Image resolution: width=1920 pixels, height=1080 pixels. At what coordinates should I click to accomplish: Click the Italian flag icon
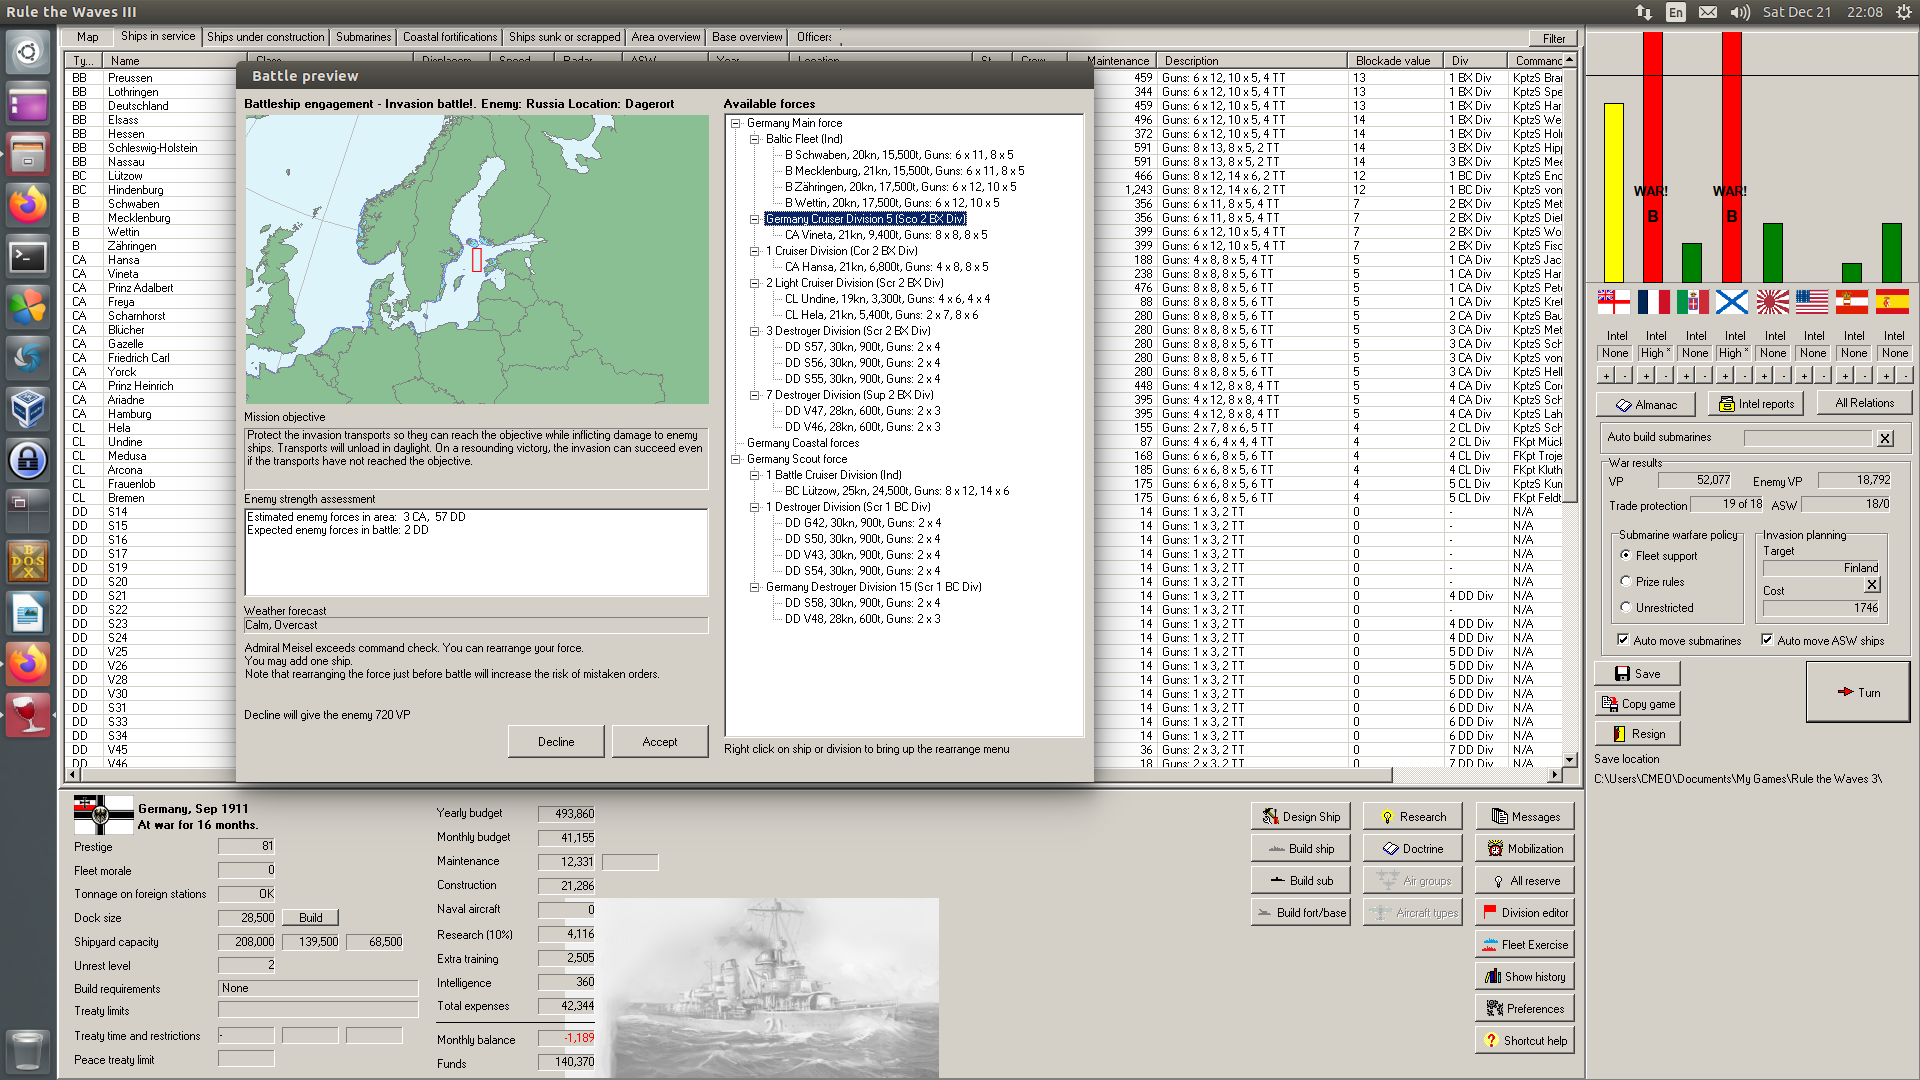[x=1693, y=301]
